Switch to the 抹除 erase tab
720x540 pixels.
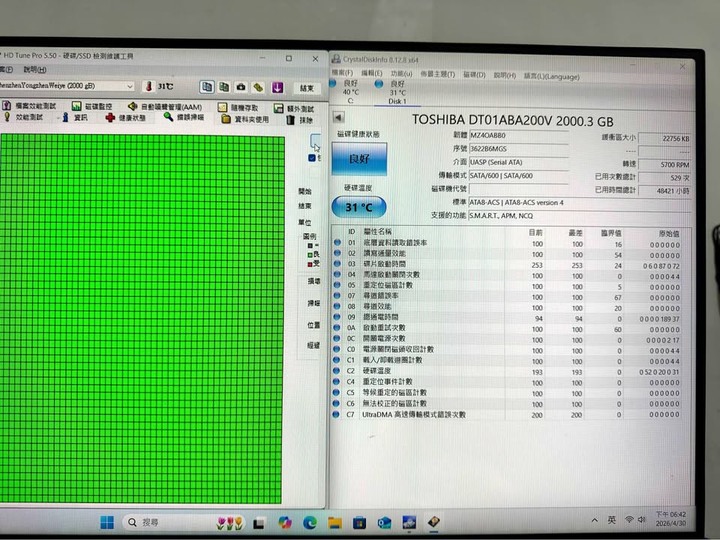300,120
